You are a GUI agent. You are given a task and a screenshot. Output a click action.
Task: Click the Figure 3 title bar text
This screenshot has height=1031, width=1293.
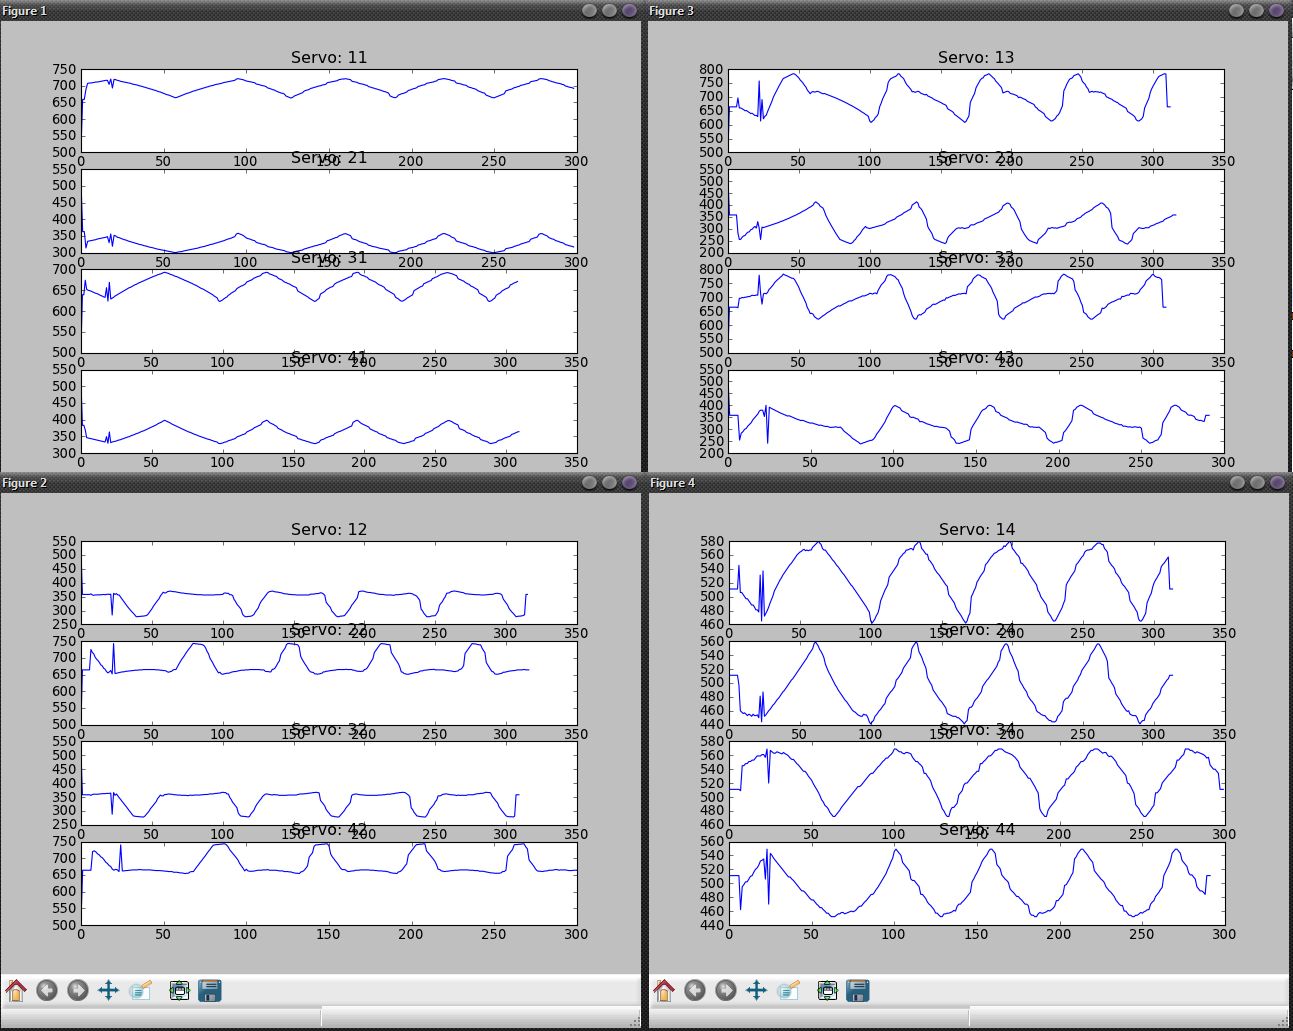672,11
